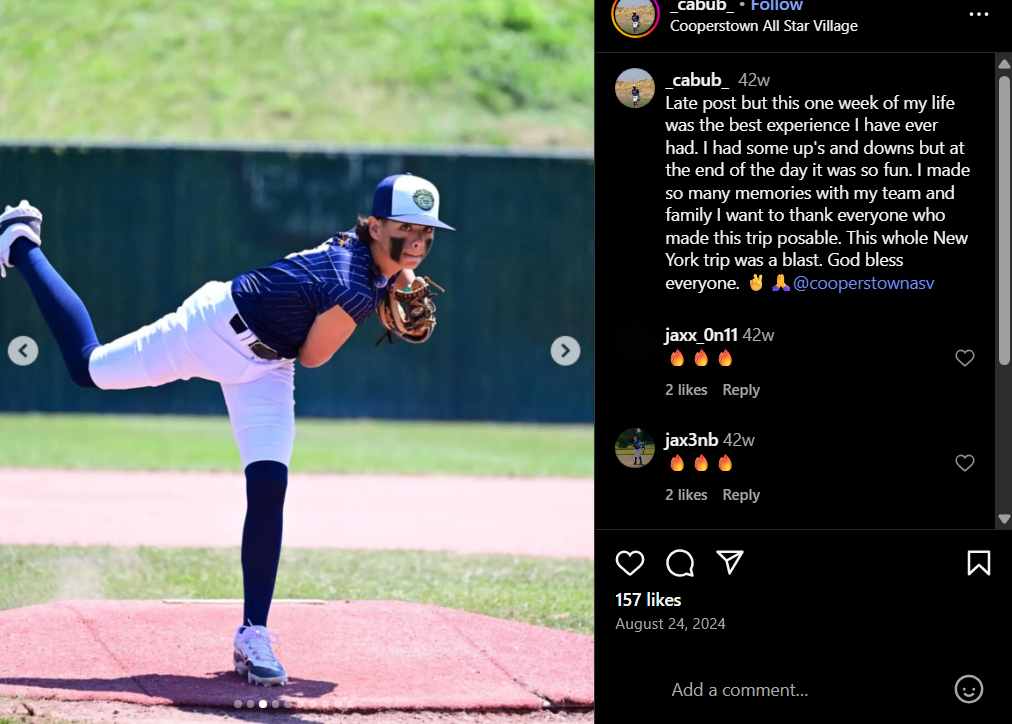
Task: Follow the _cabub_ account
Action: tap(776, 6)
